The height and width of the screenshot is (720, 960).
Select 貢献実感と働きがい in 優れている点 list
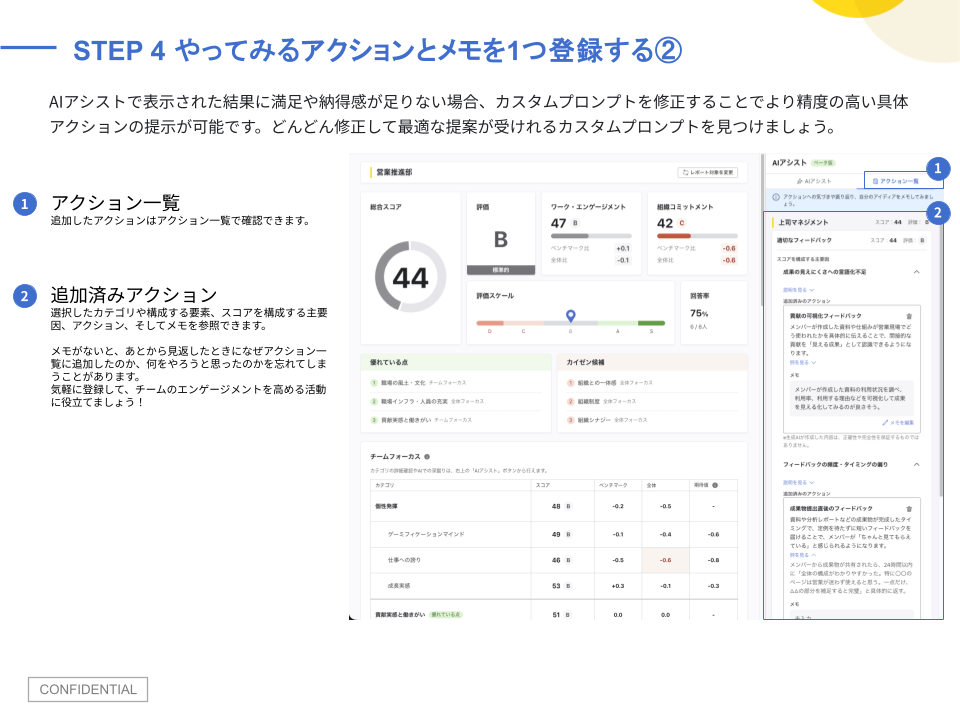point(406,420)
